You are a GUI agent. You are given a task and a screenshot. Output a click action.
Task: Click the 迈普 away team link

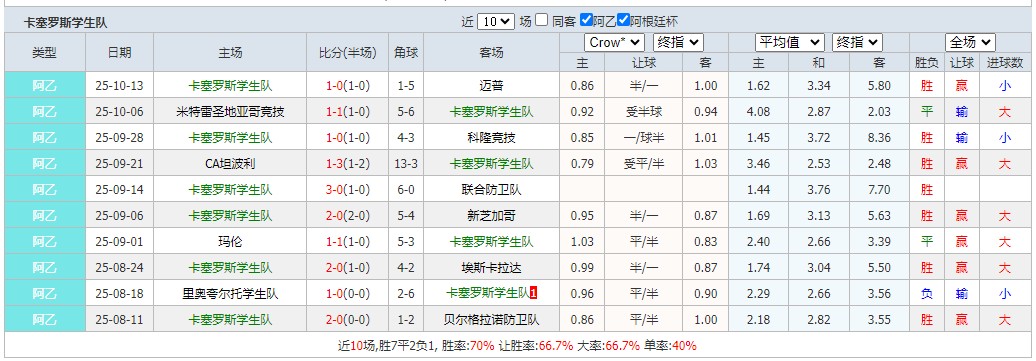492,86
